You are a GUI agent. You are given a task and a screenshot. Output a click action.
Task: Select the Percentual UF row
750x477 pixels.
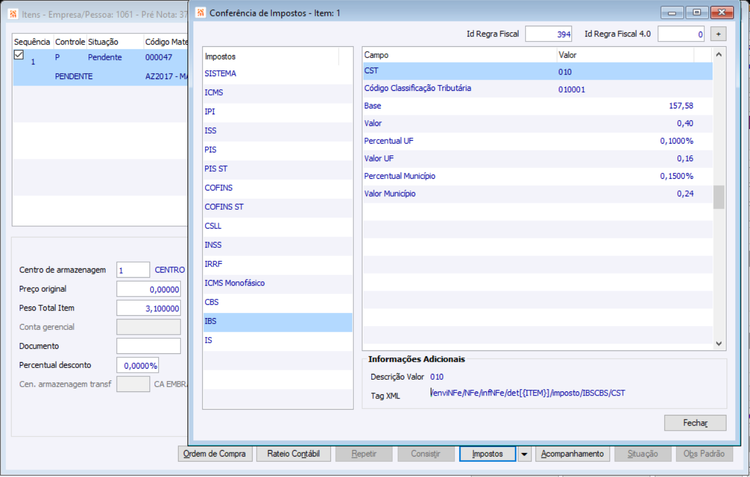538,141
